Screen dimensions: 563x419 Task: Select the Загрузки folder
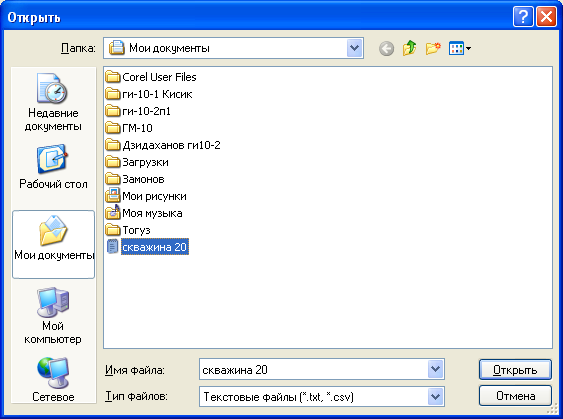point(137,162)
